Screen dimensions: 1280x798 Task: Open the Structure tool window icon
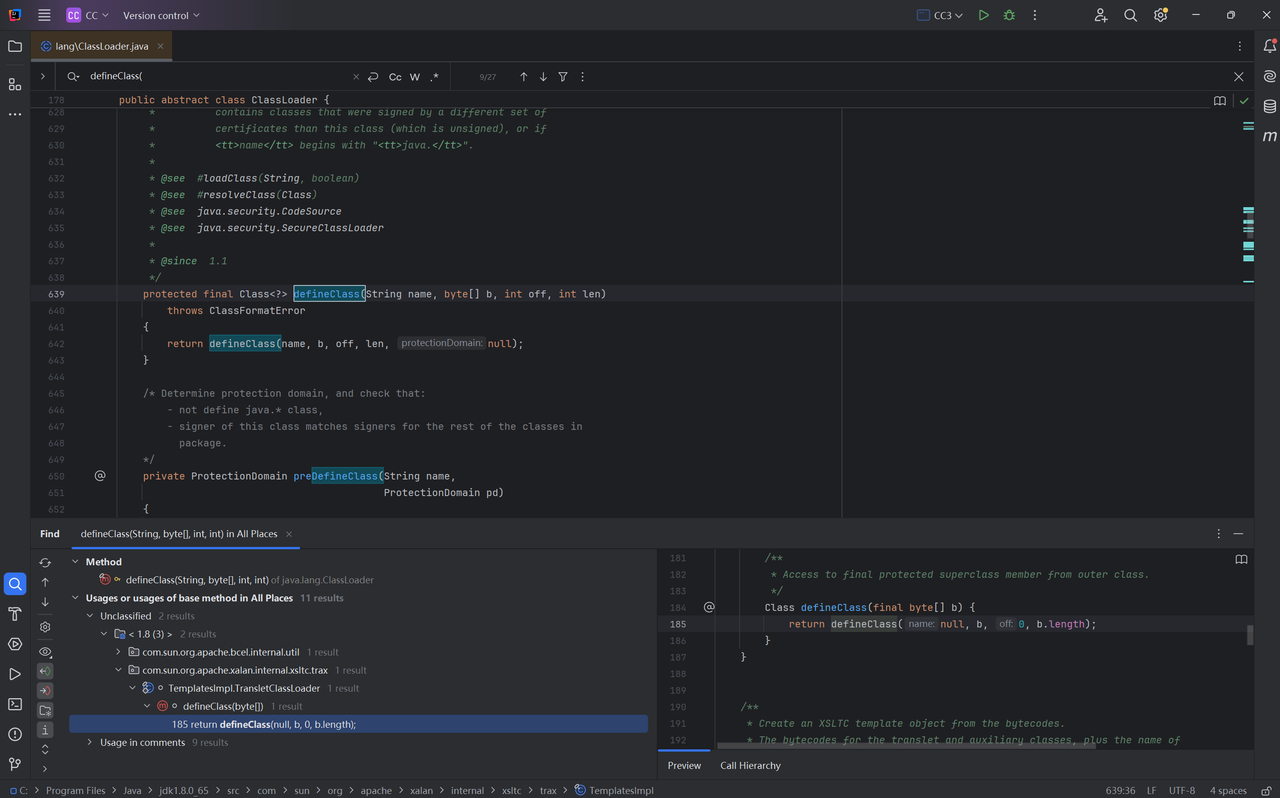point(15,84)
